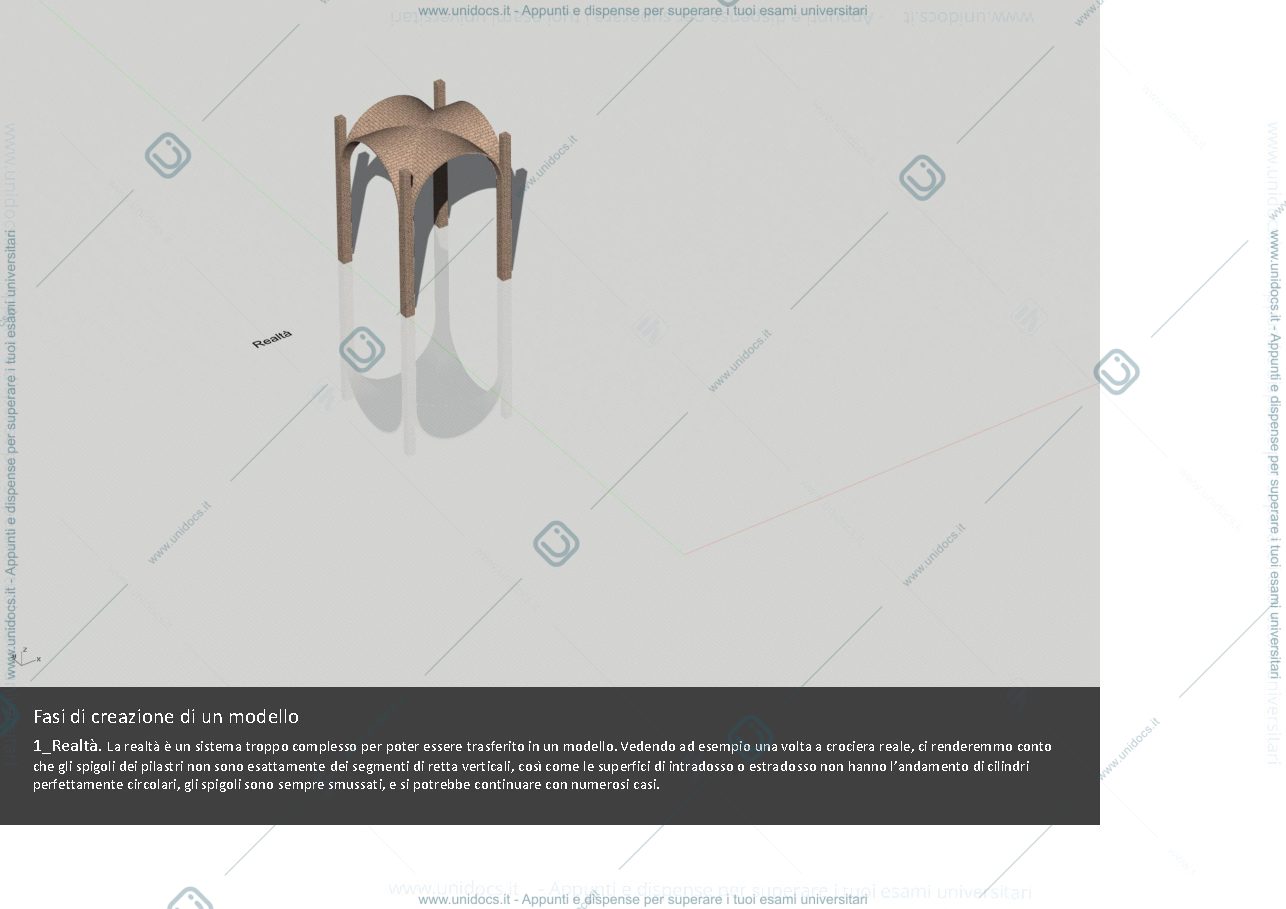Screen dimensions: 1286x909
Task: Click the caption line starting "che gli spigoli dei pilastri"
Action: click(x=531, y=766)
